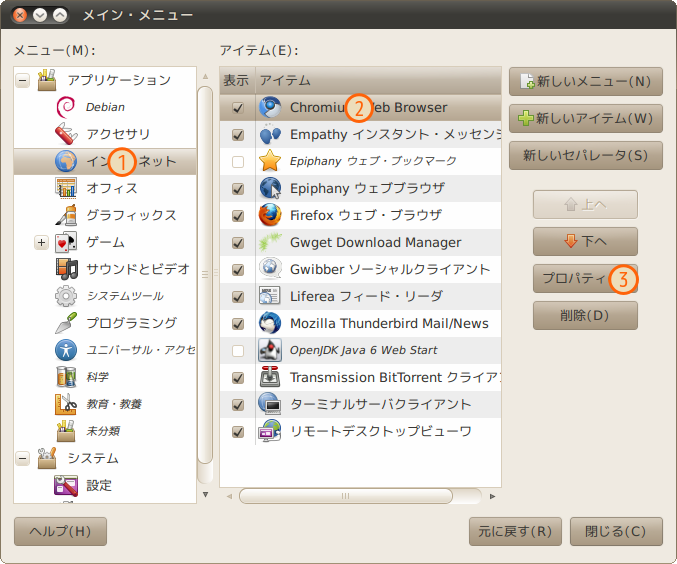The width and height of the screenshot is (677, 564).
Task: Click items list horizontal scroll right arrow
Action: (x=492, y=496)
